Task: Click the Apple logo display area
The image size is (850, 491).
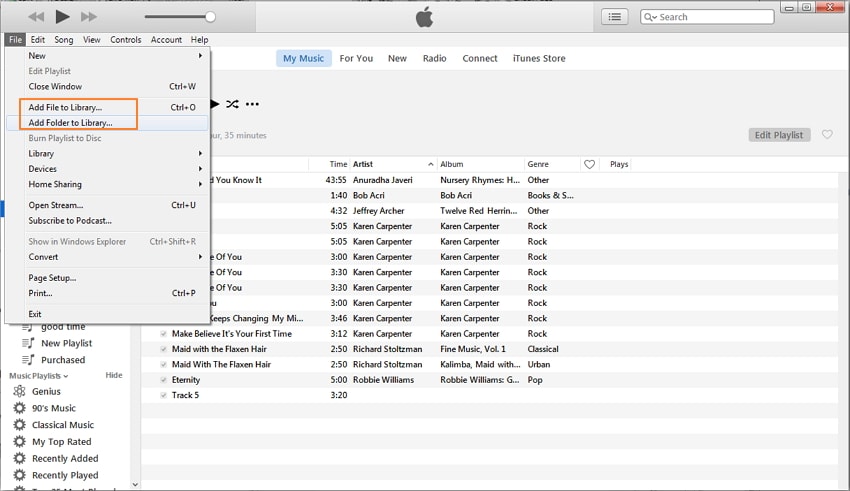Action: pos(424,17)
